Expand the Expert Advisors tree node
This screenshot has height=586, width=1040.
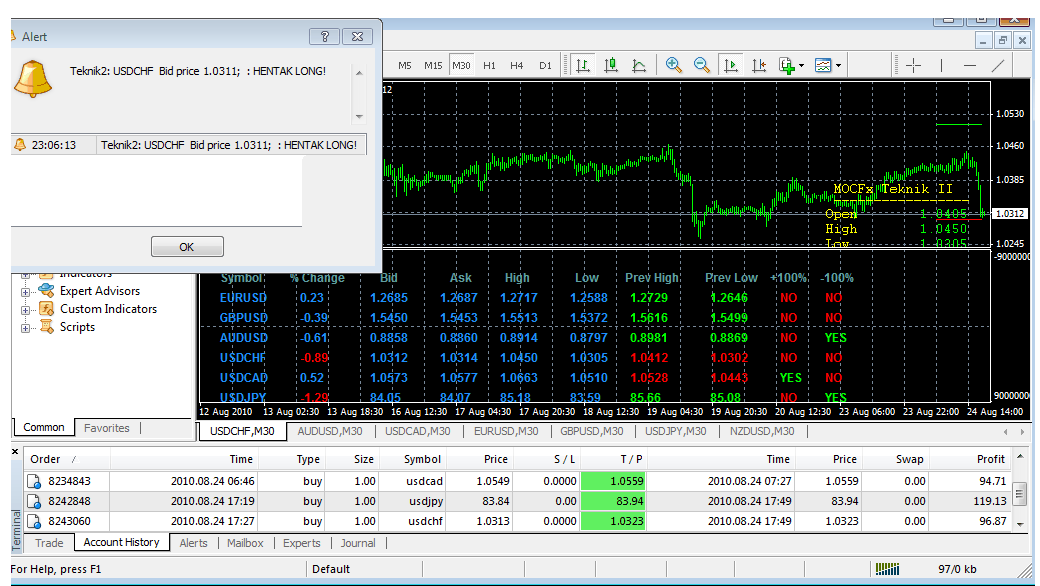(x=25, y=292)
